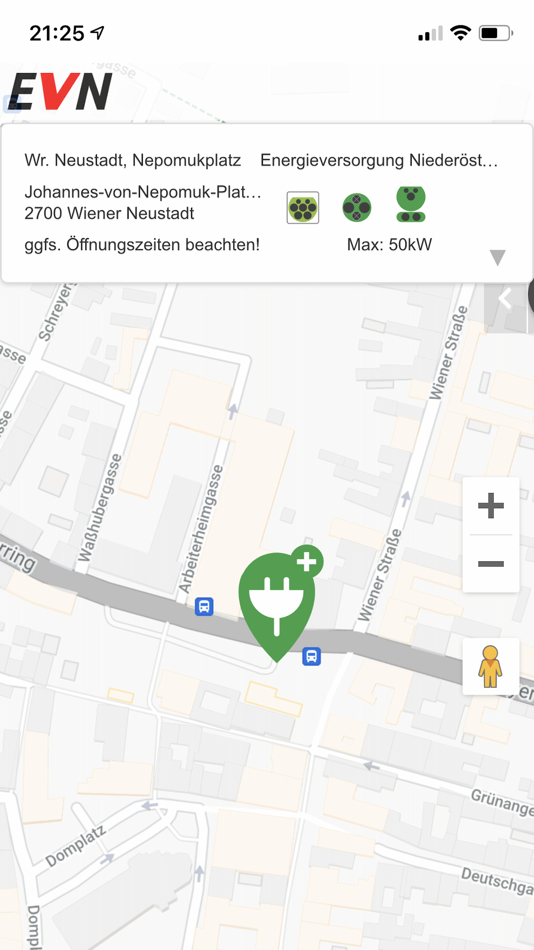This screenshot has height=950, width=534.
Task: Click the EVN logo
Action: point(61,91)
